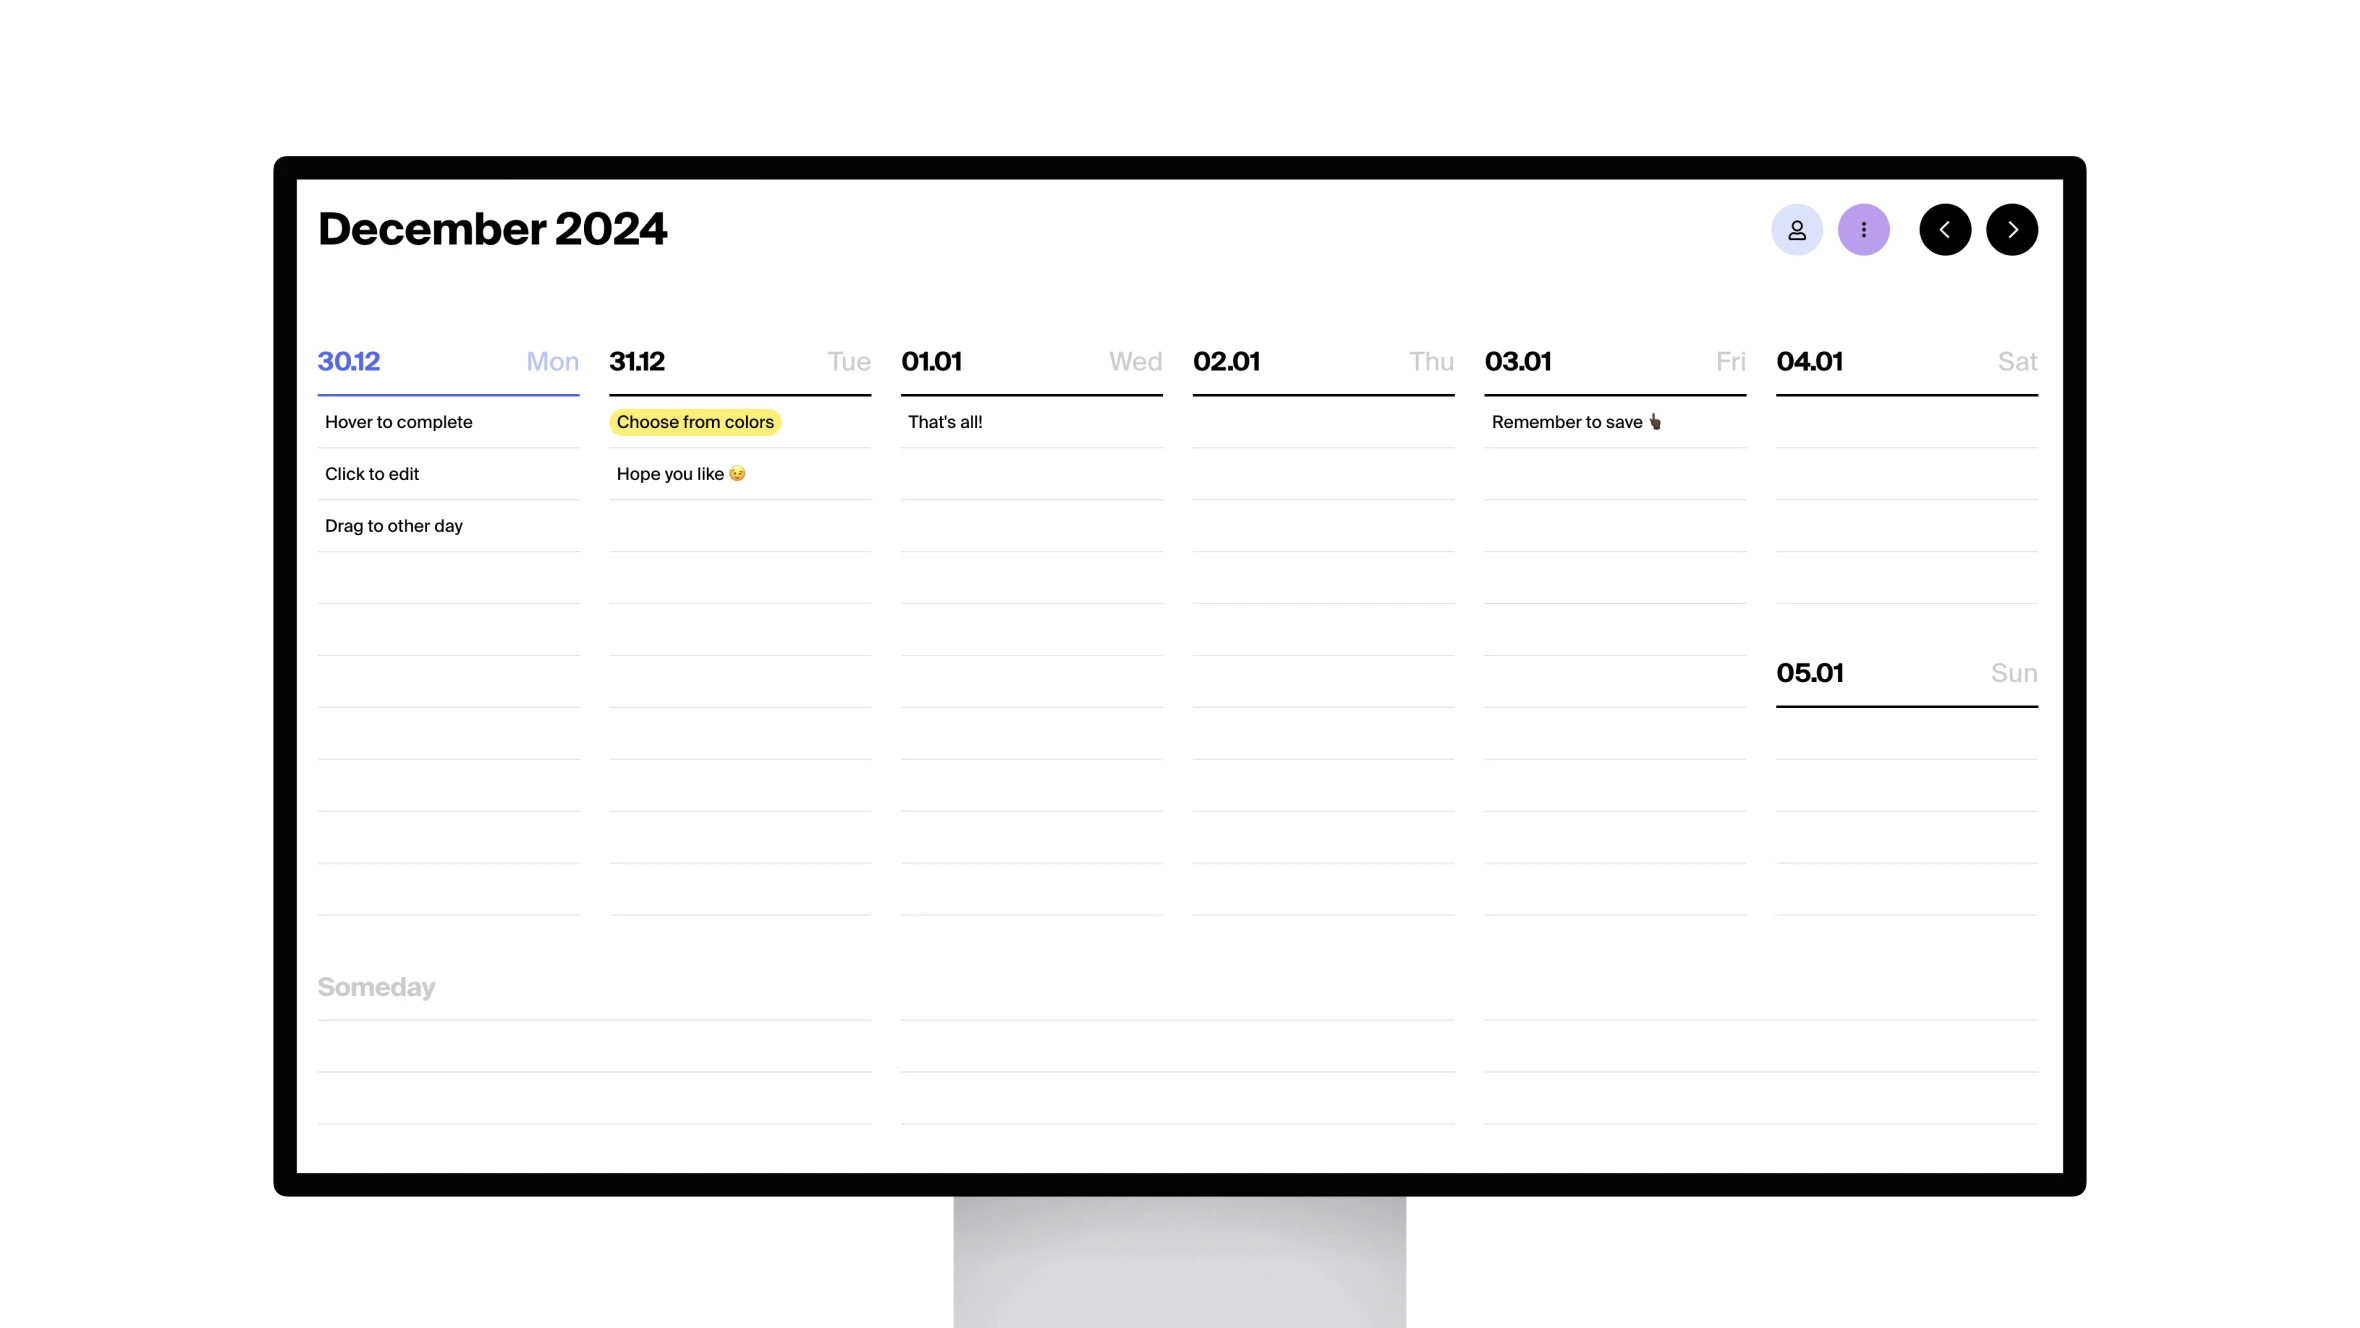Select the highlighted 'Choose from colors' task
The width and height of the screenshot is (2360, 1328).
pos(695,422)
